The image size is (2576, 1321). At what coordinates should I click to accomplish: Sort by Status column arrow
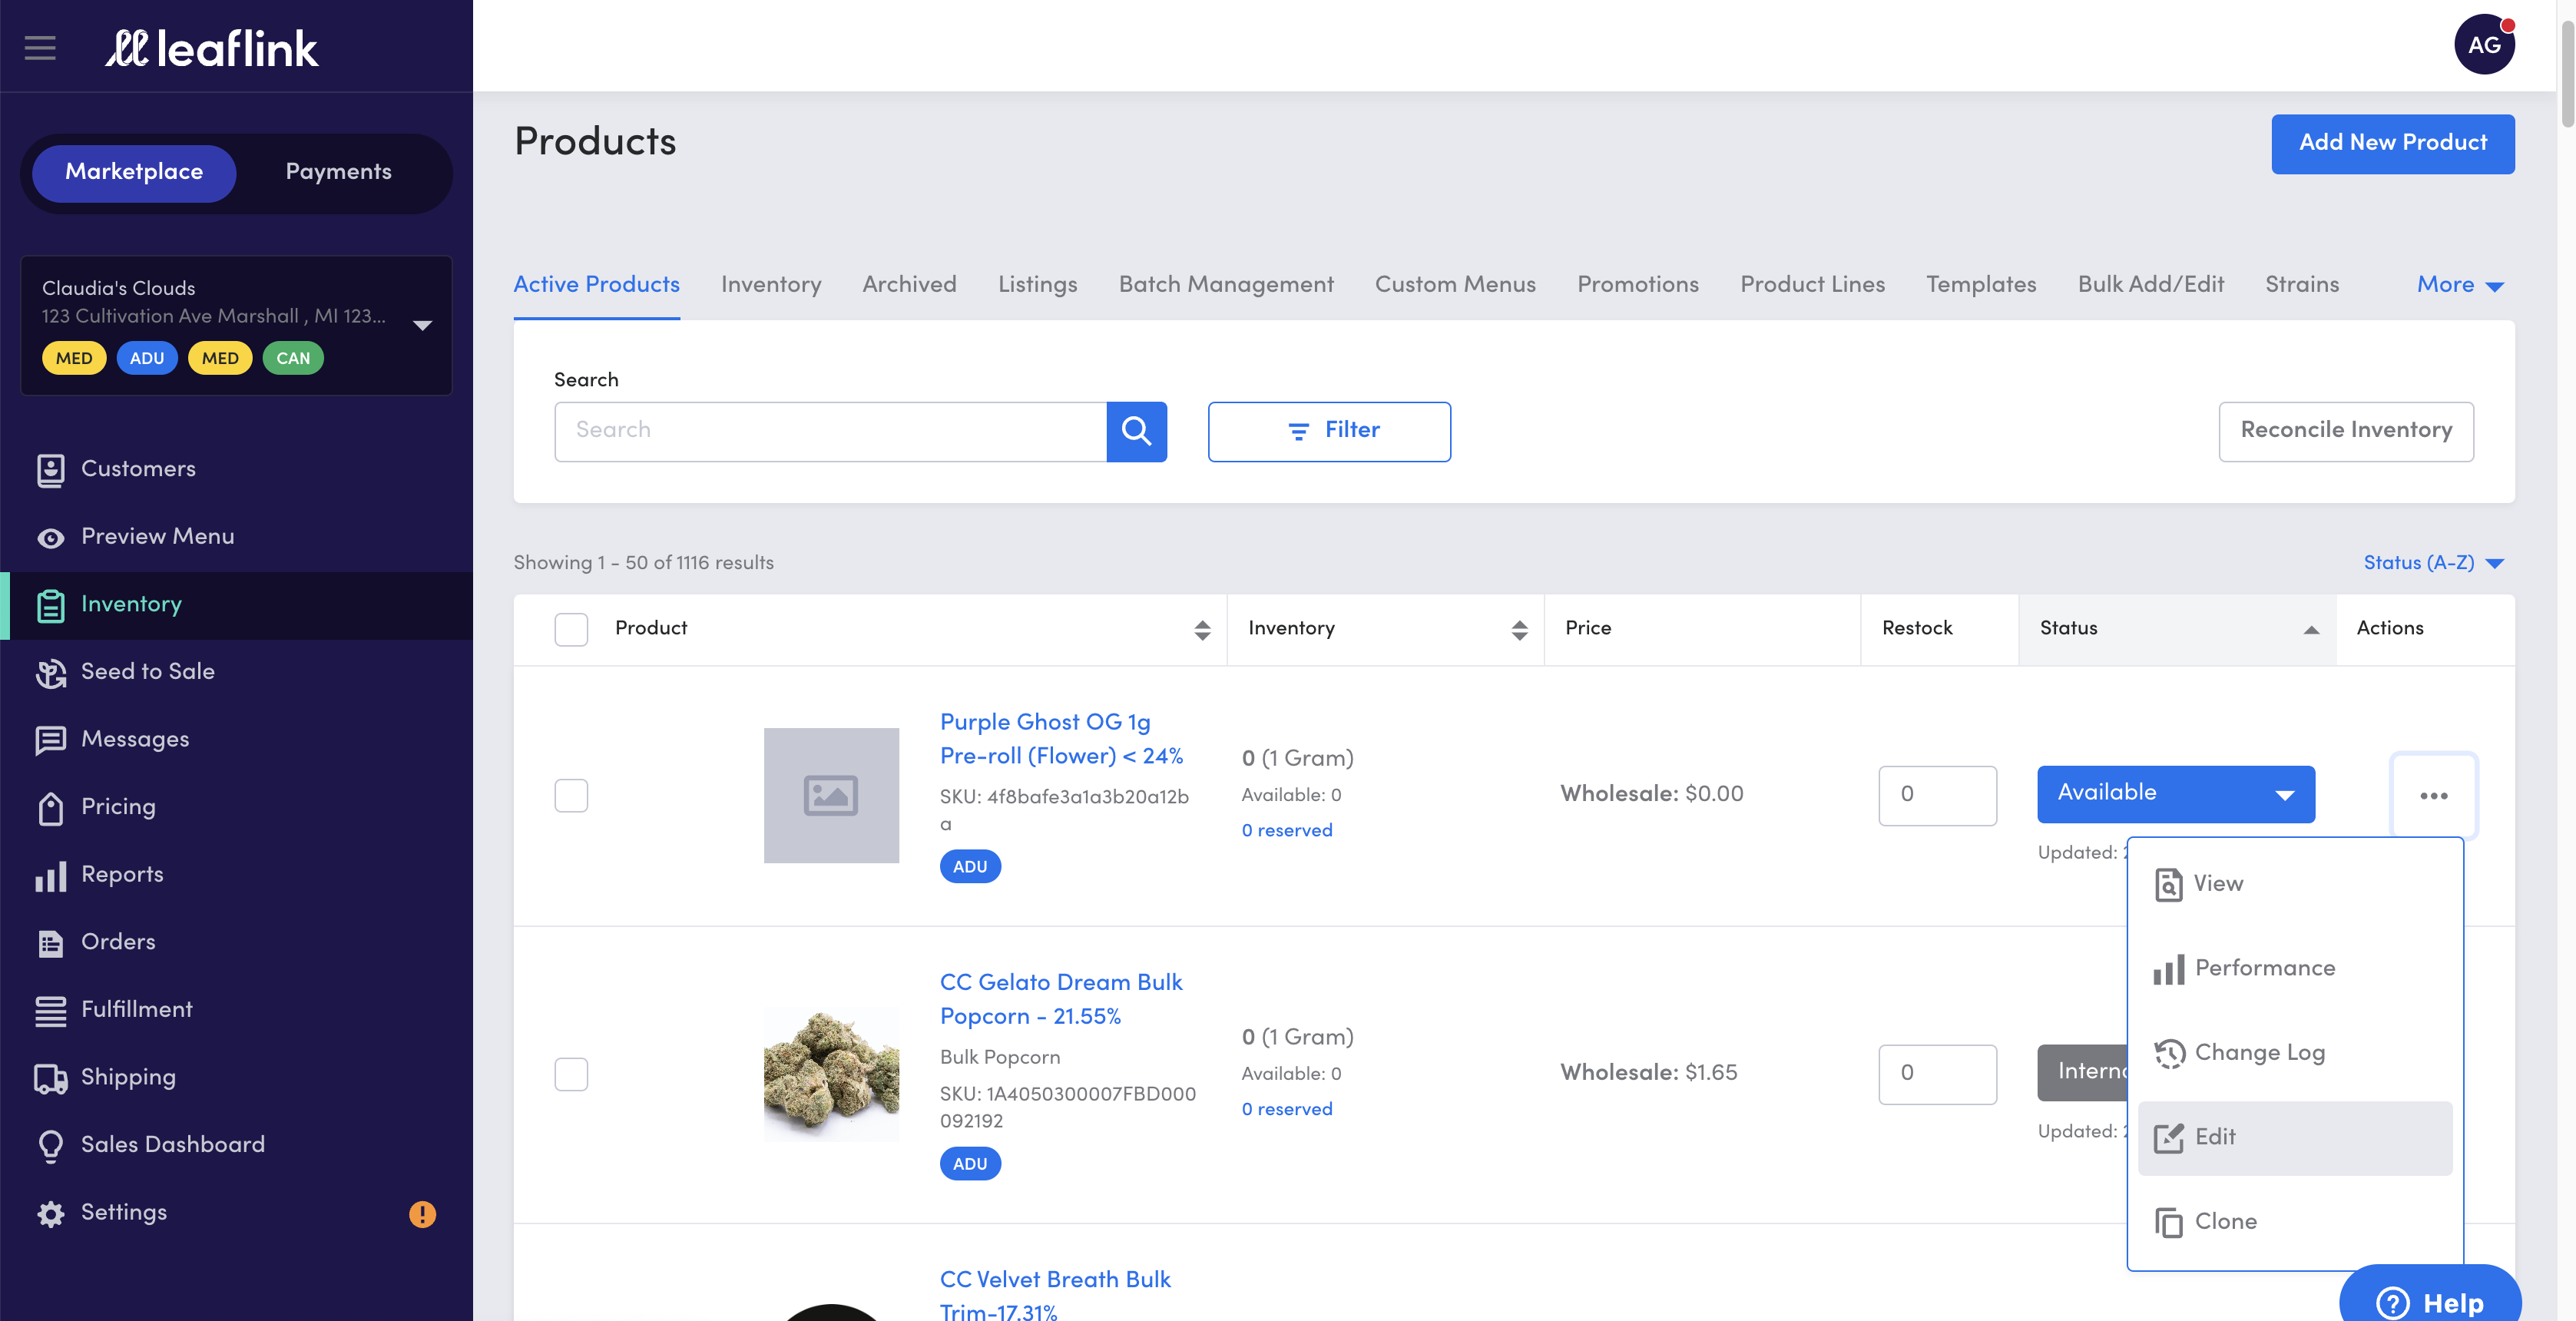(x=2311, y=629)
